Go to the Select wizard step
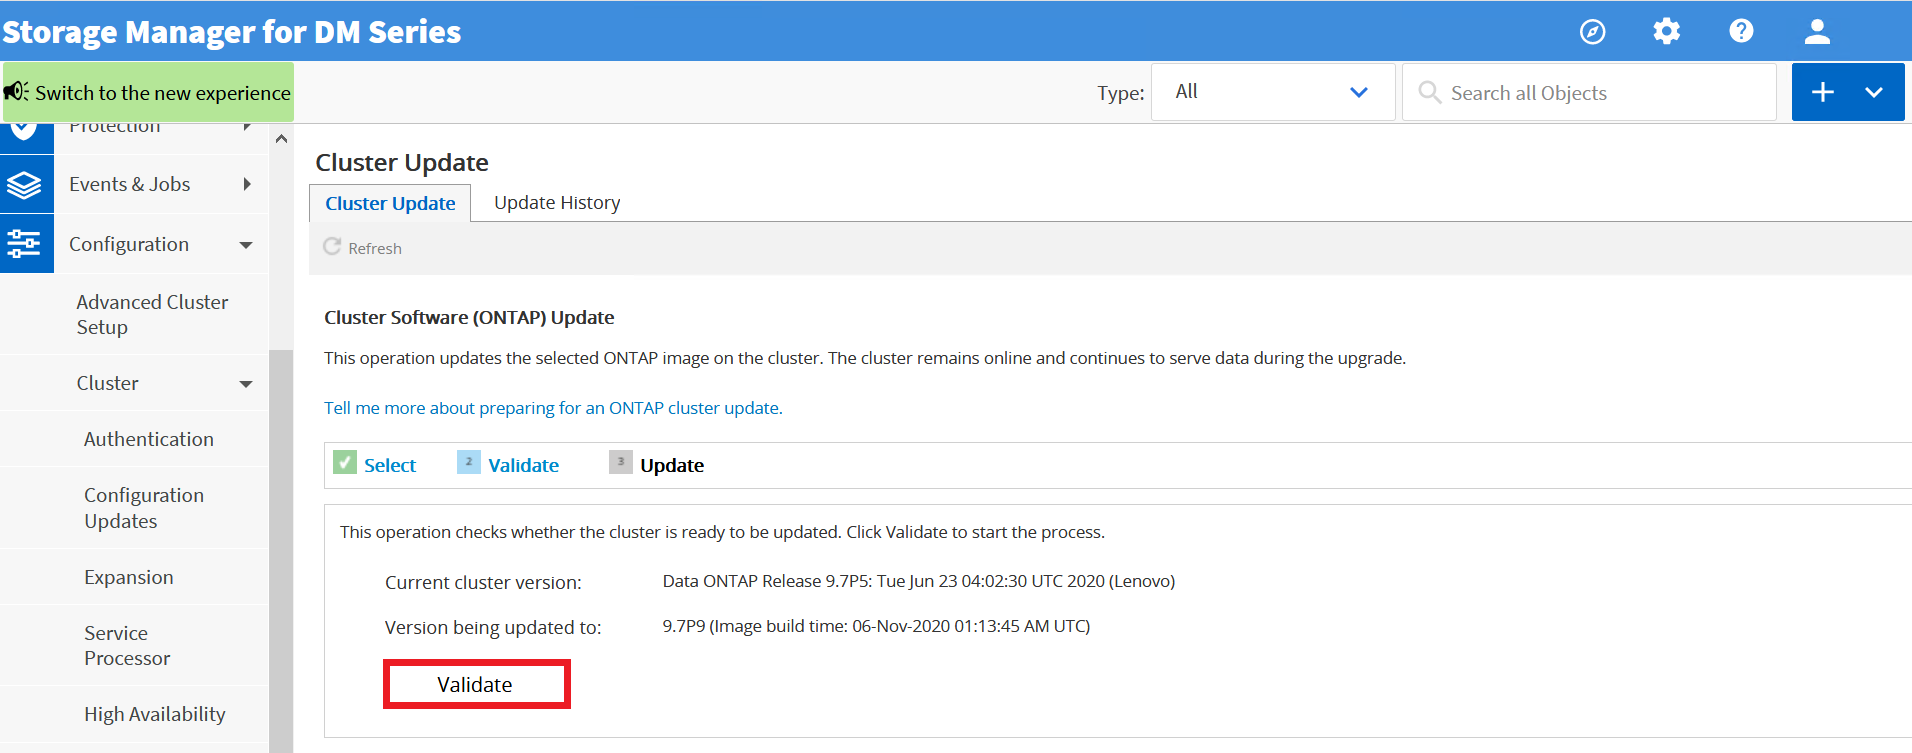1912x753 pixels. (390, 465)
